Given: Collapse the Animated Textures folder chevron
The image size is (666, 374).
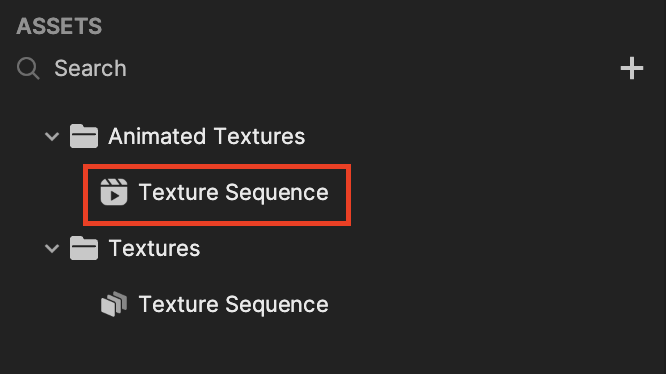Looking at the screenshot, I should tap(52, 137).
